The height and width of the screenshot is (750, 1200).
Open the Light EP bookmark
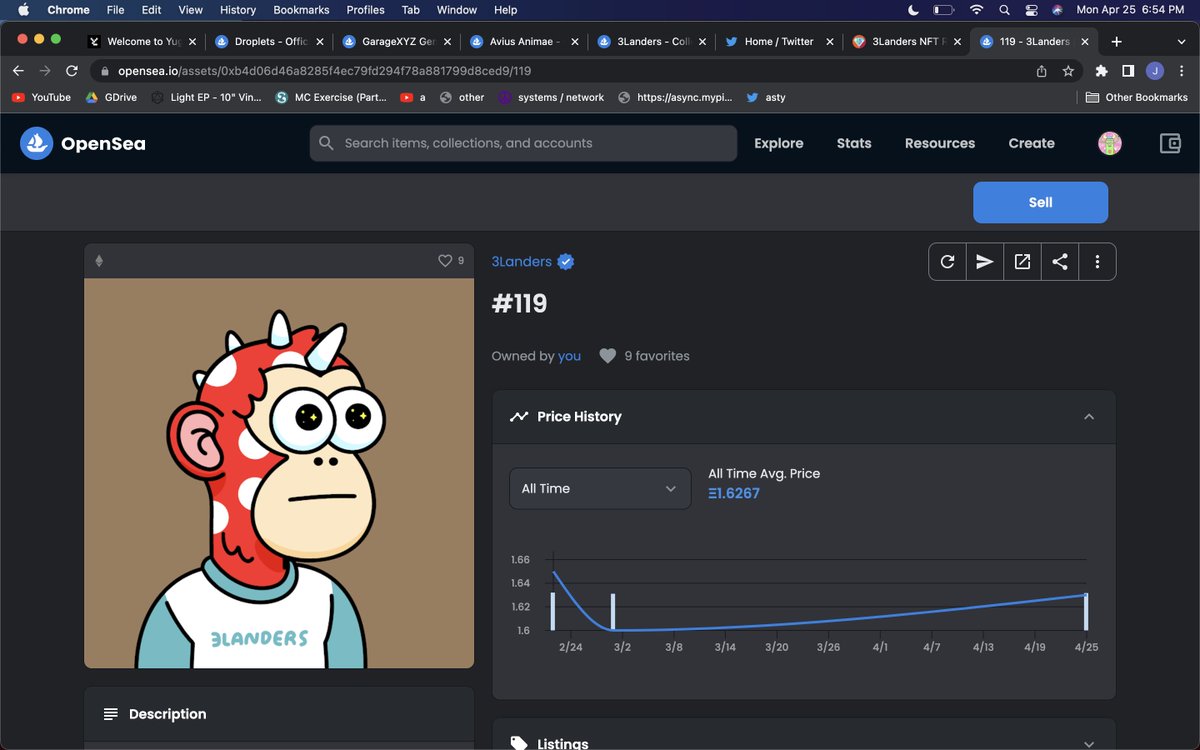[206, 97]
